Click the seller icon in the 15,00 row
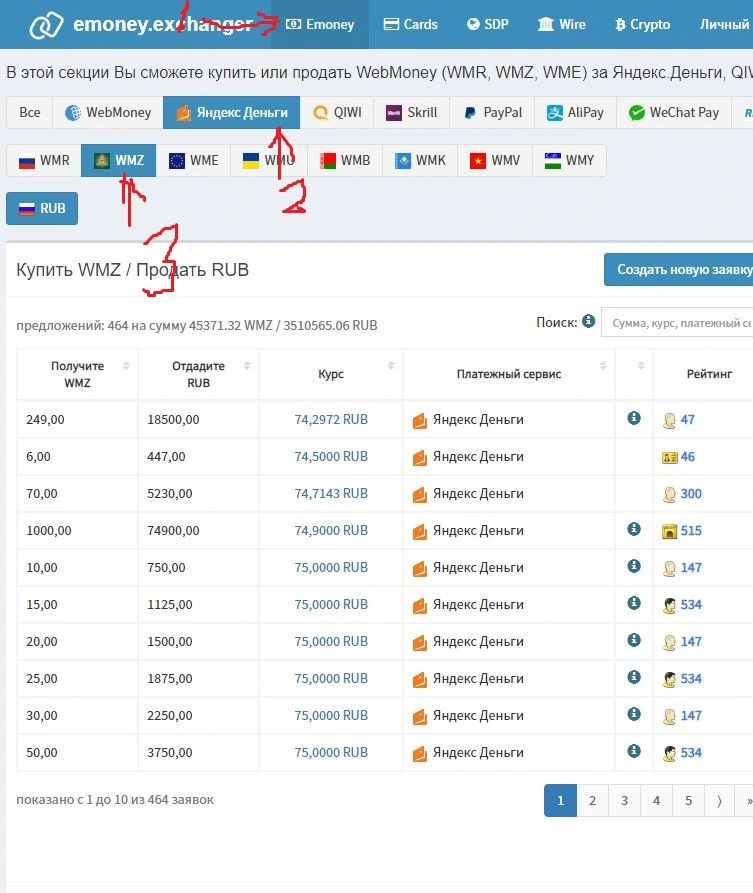Image resolution: width=753 pixels, height=893 pixels. (669, 605)
